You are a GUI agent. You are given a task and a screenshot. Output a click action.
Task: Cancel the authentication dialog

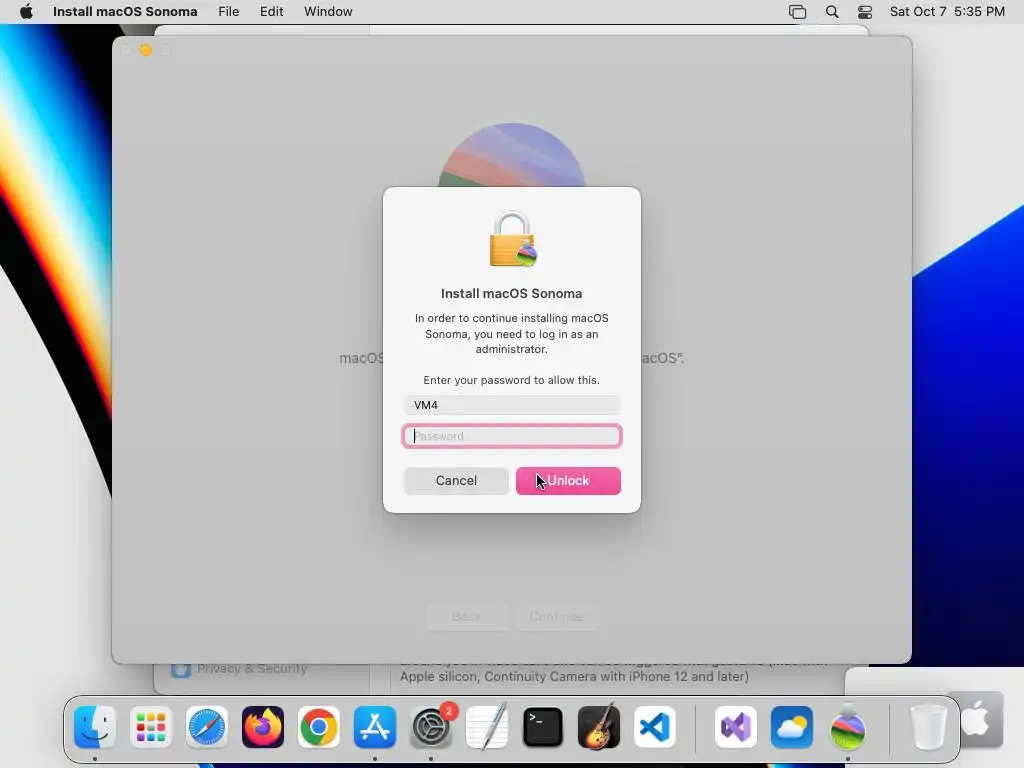(x=456, y=481)
